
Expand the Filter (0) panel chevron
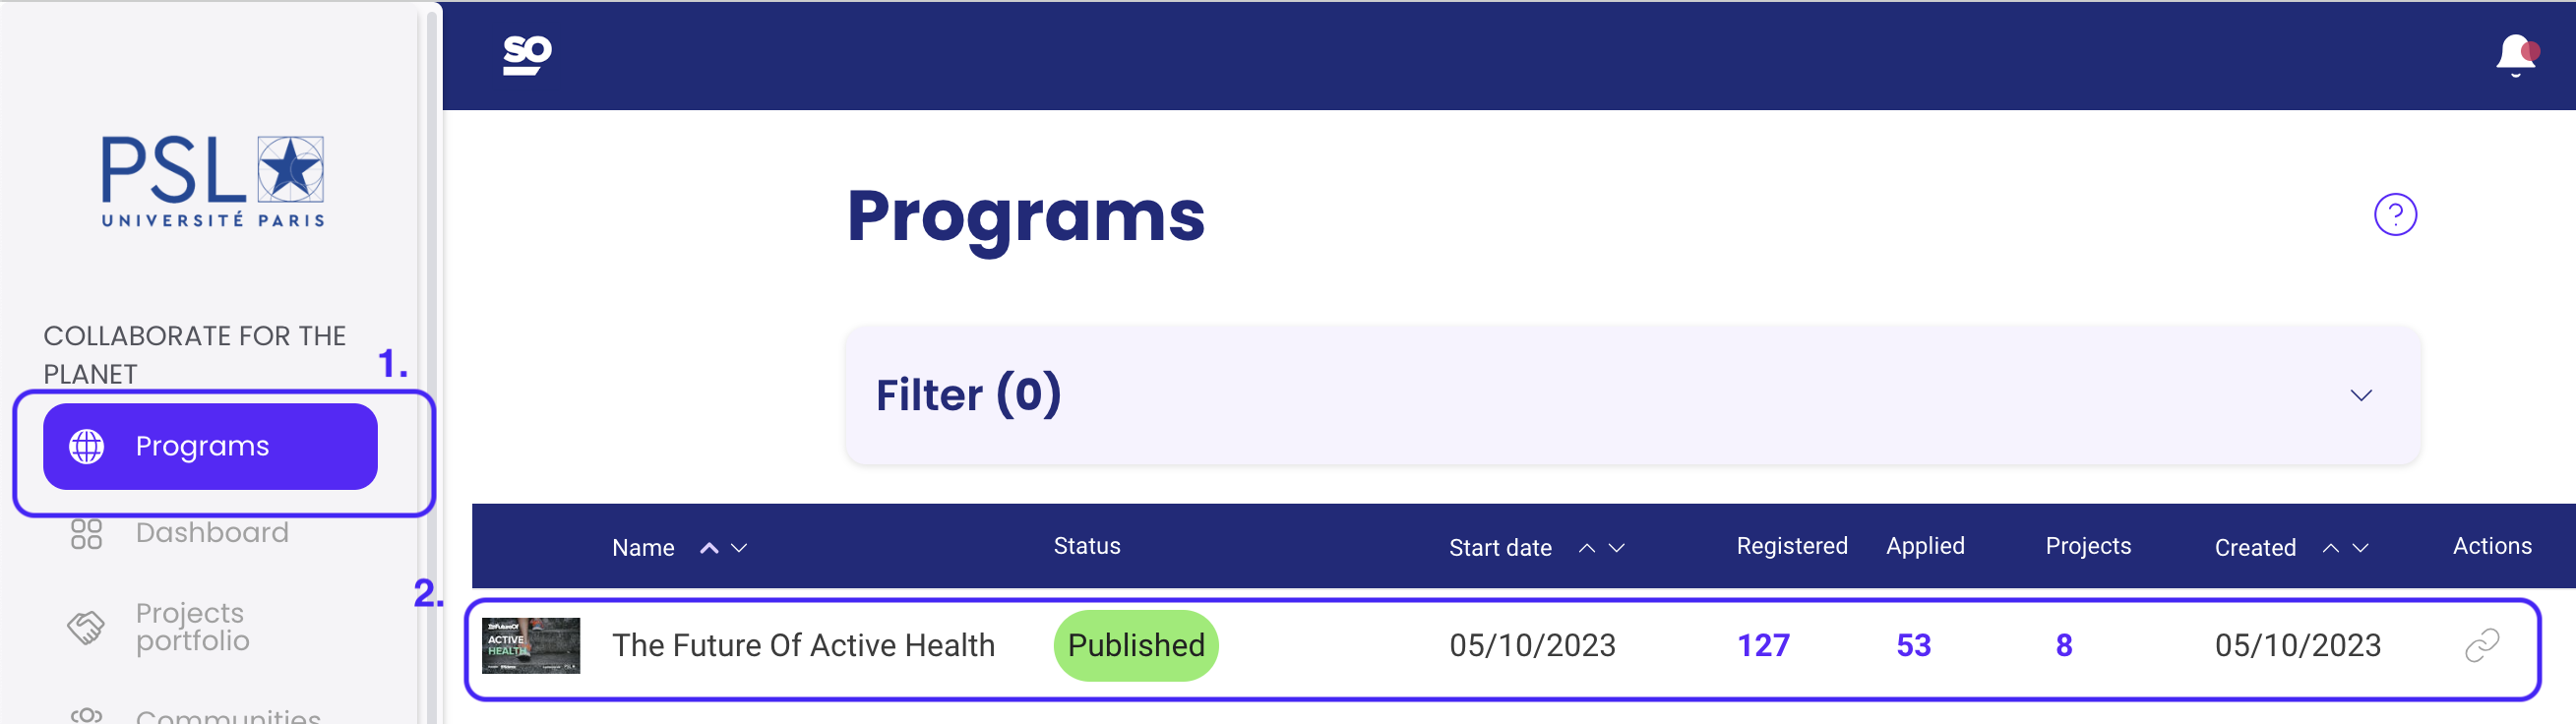coord(2360,395)
